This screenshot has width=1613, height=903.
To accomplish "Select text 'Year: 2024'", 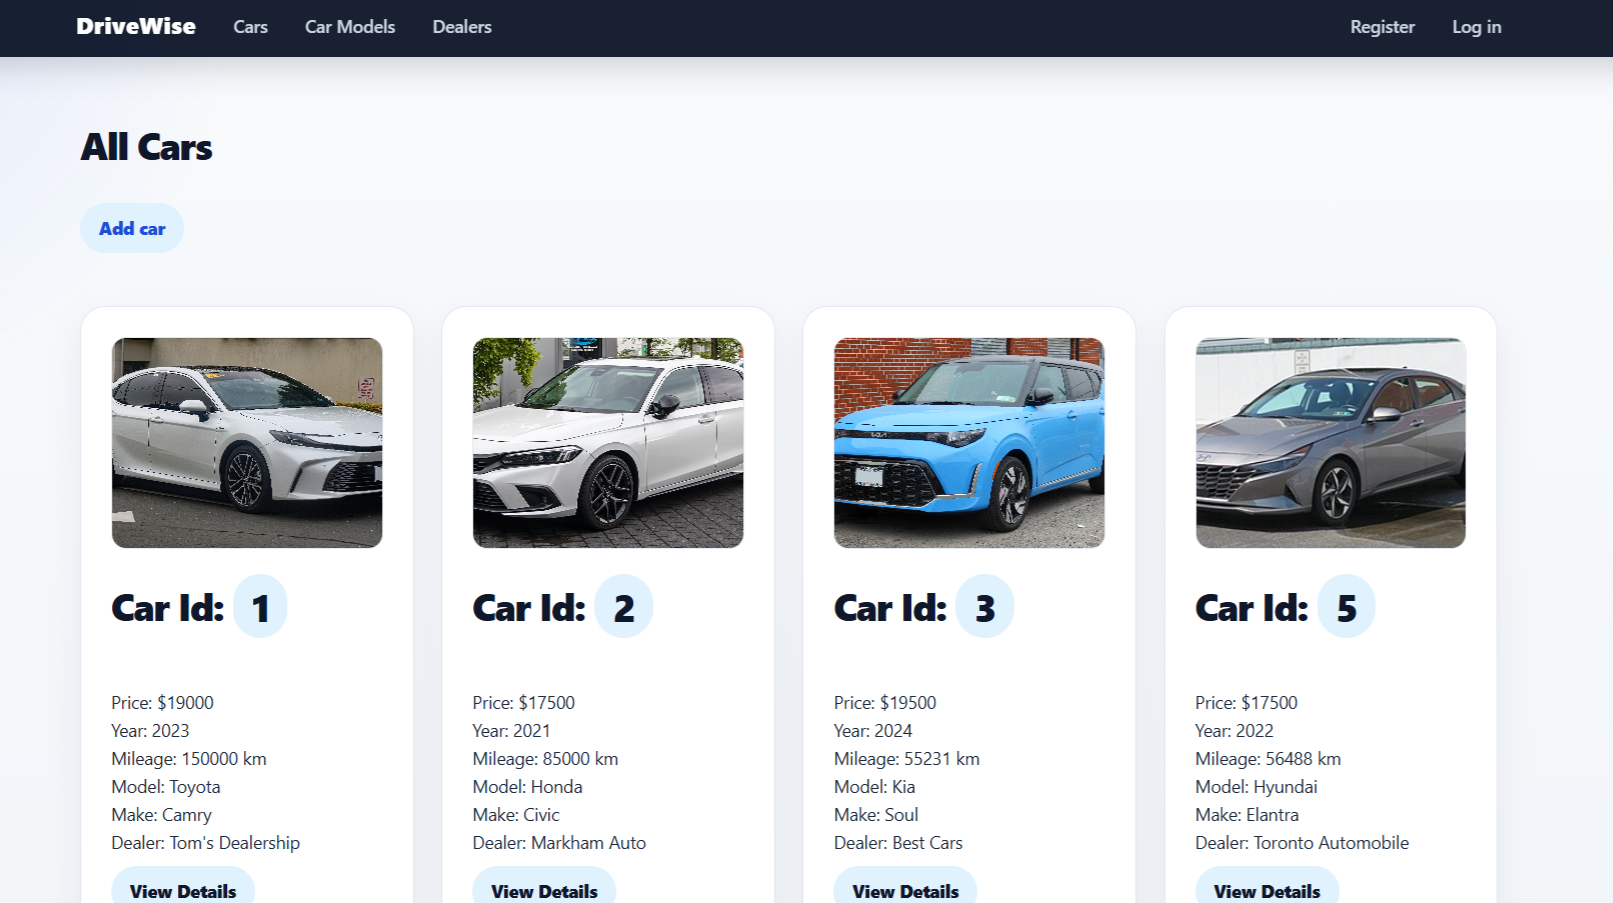I will coord(873,731).
